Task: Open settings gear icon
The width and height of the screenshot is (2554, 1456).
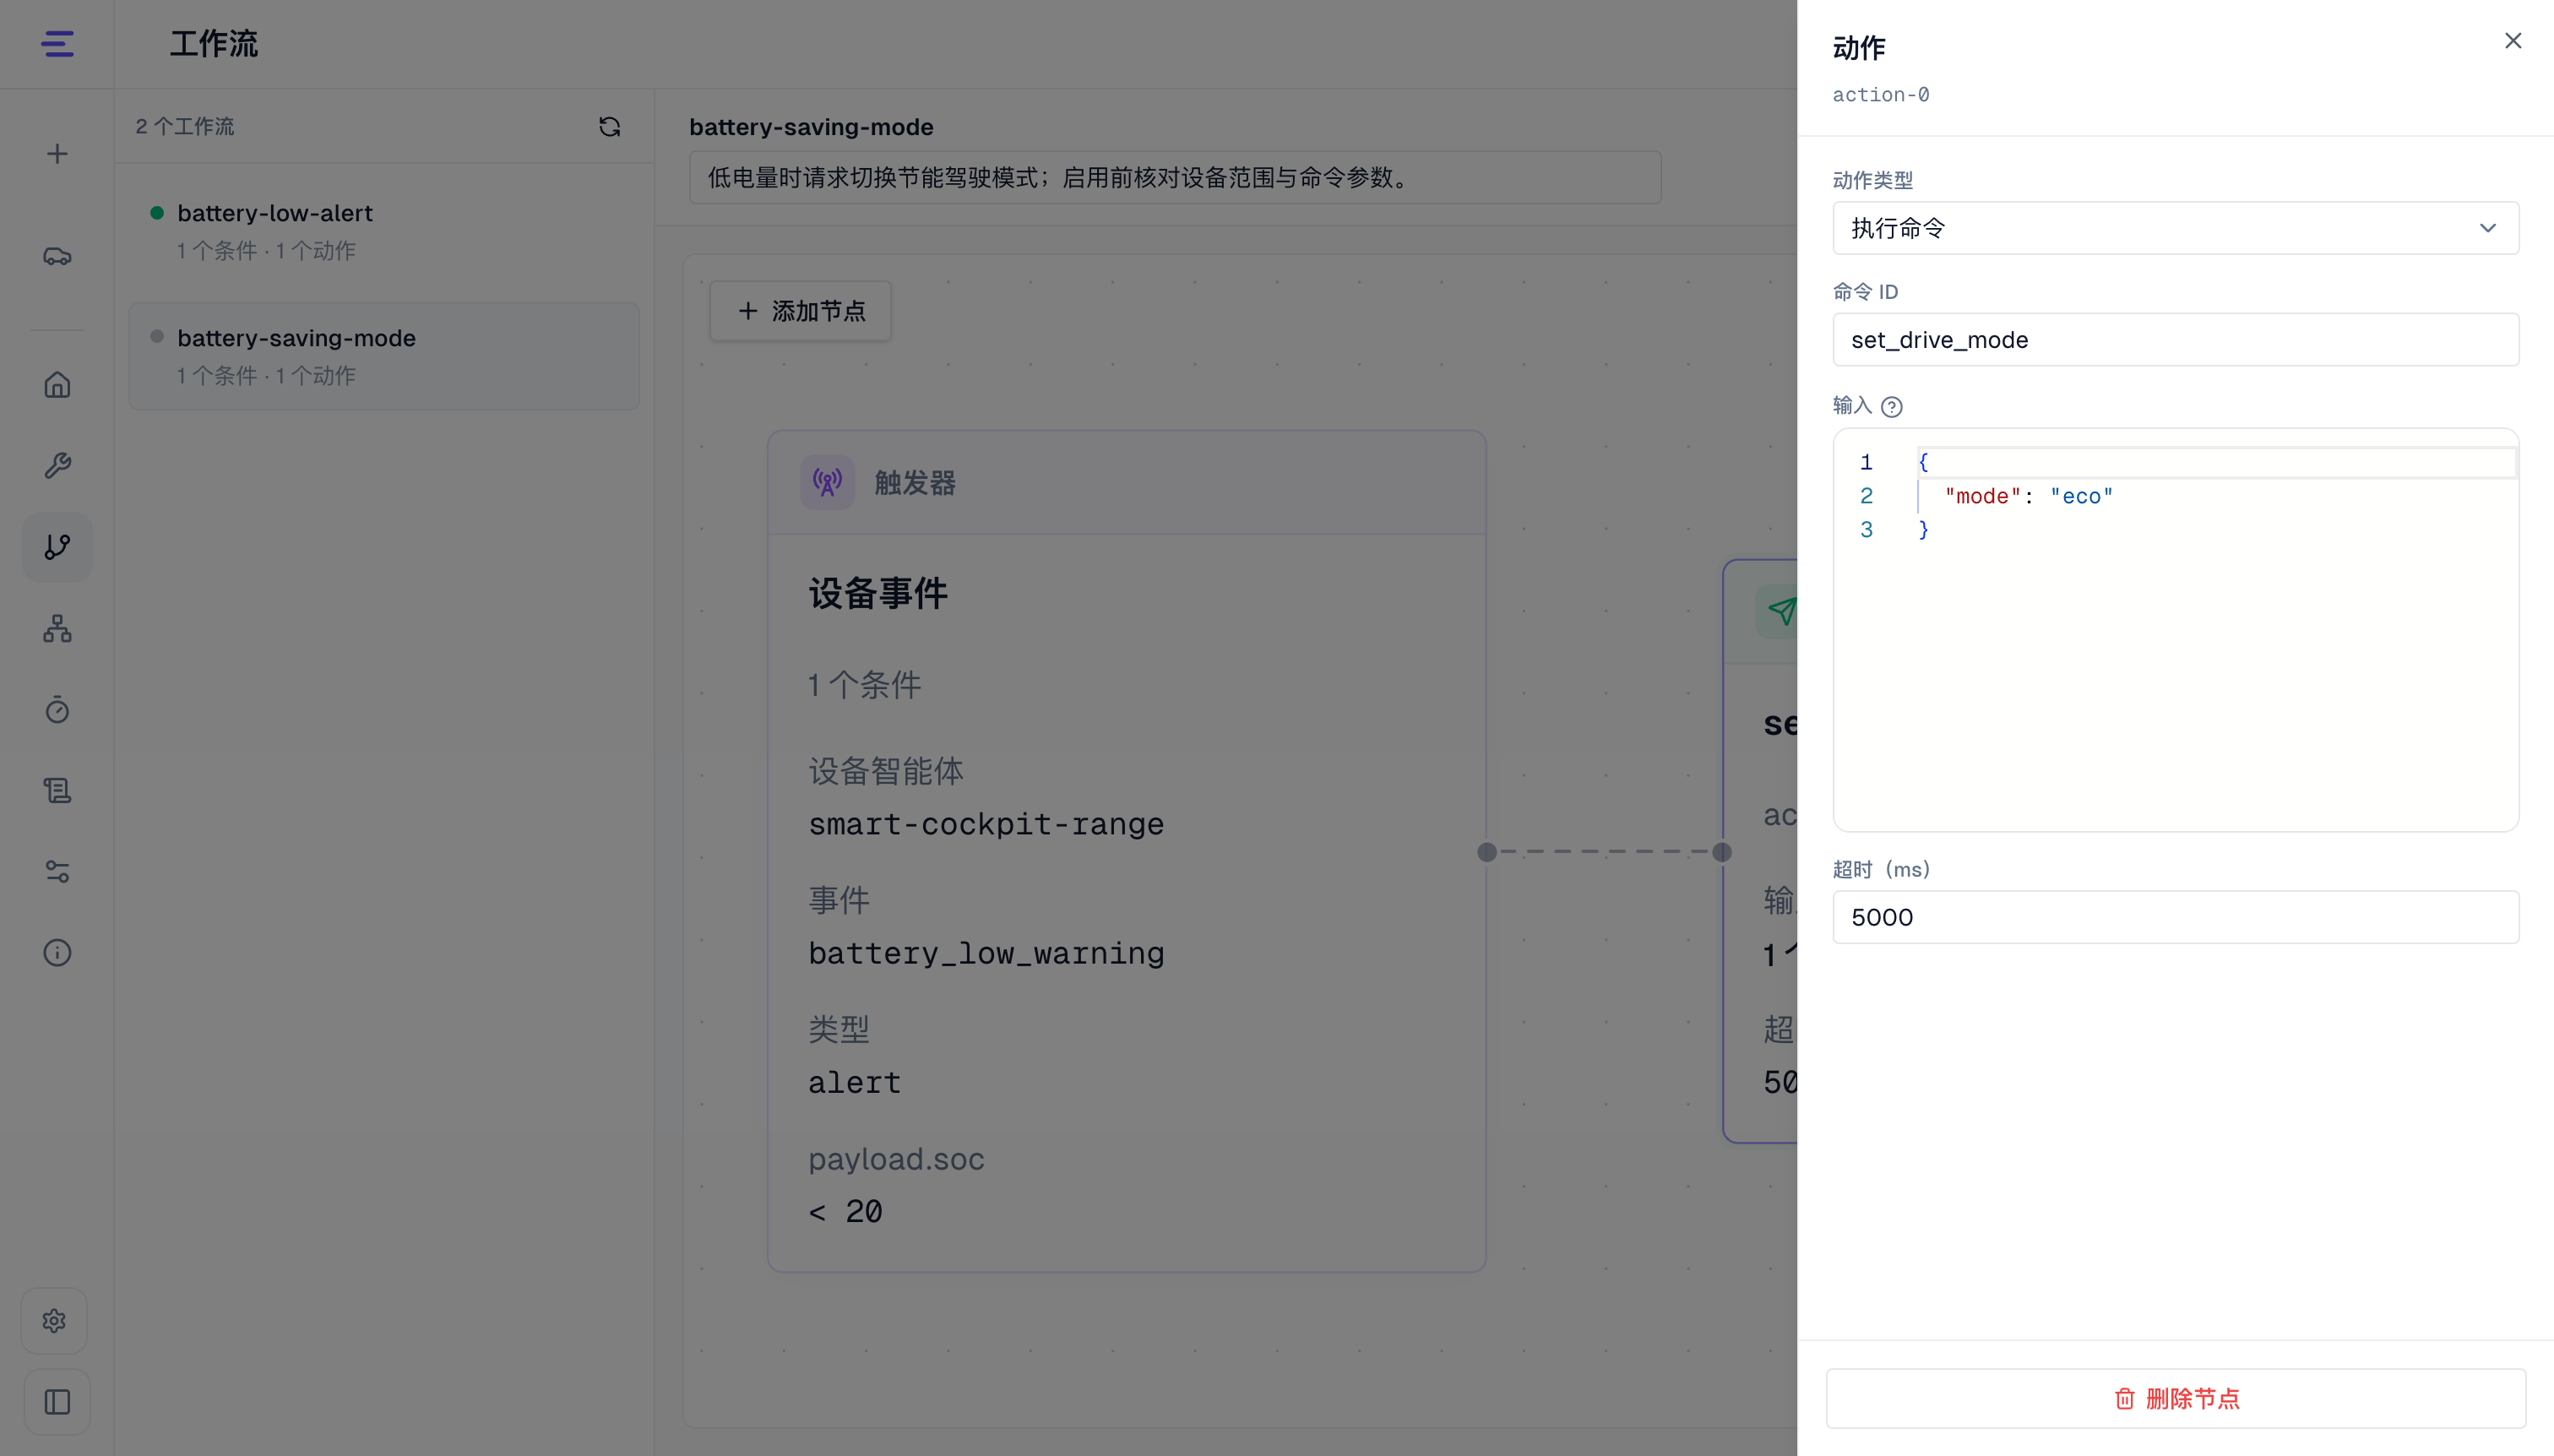Action: click(x=55, y=1321)
